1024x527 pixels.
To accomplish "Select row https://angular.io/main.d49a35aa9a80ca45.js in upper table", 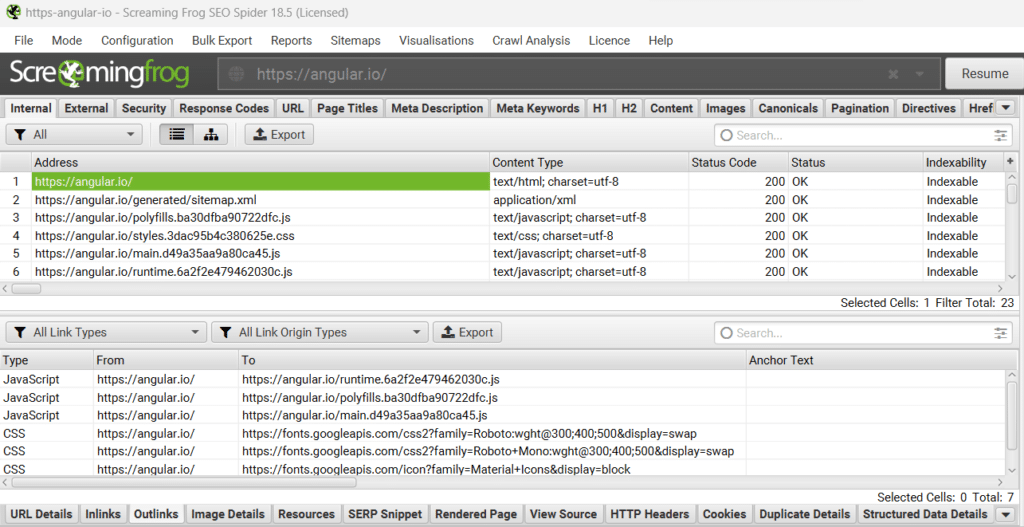I will tap(503, 253).
